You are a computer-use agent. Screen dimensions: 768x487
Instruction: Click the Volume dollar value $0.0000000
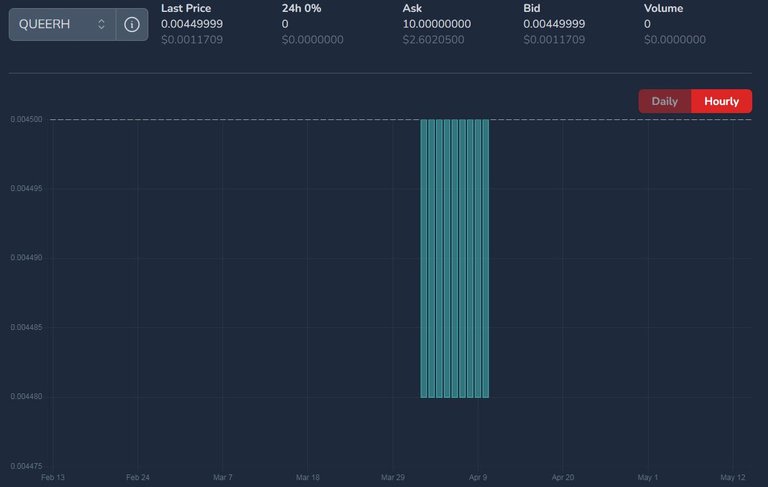pos(675,40)
